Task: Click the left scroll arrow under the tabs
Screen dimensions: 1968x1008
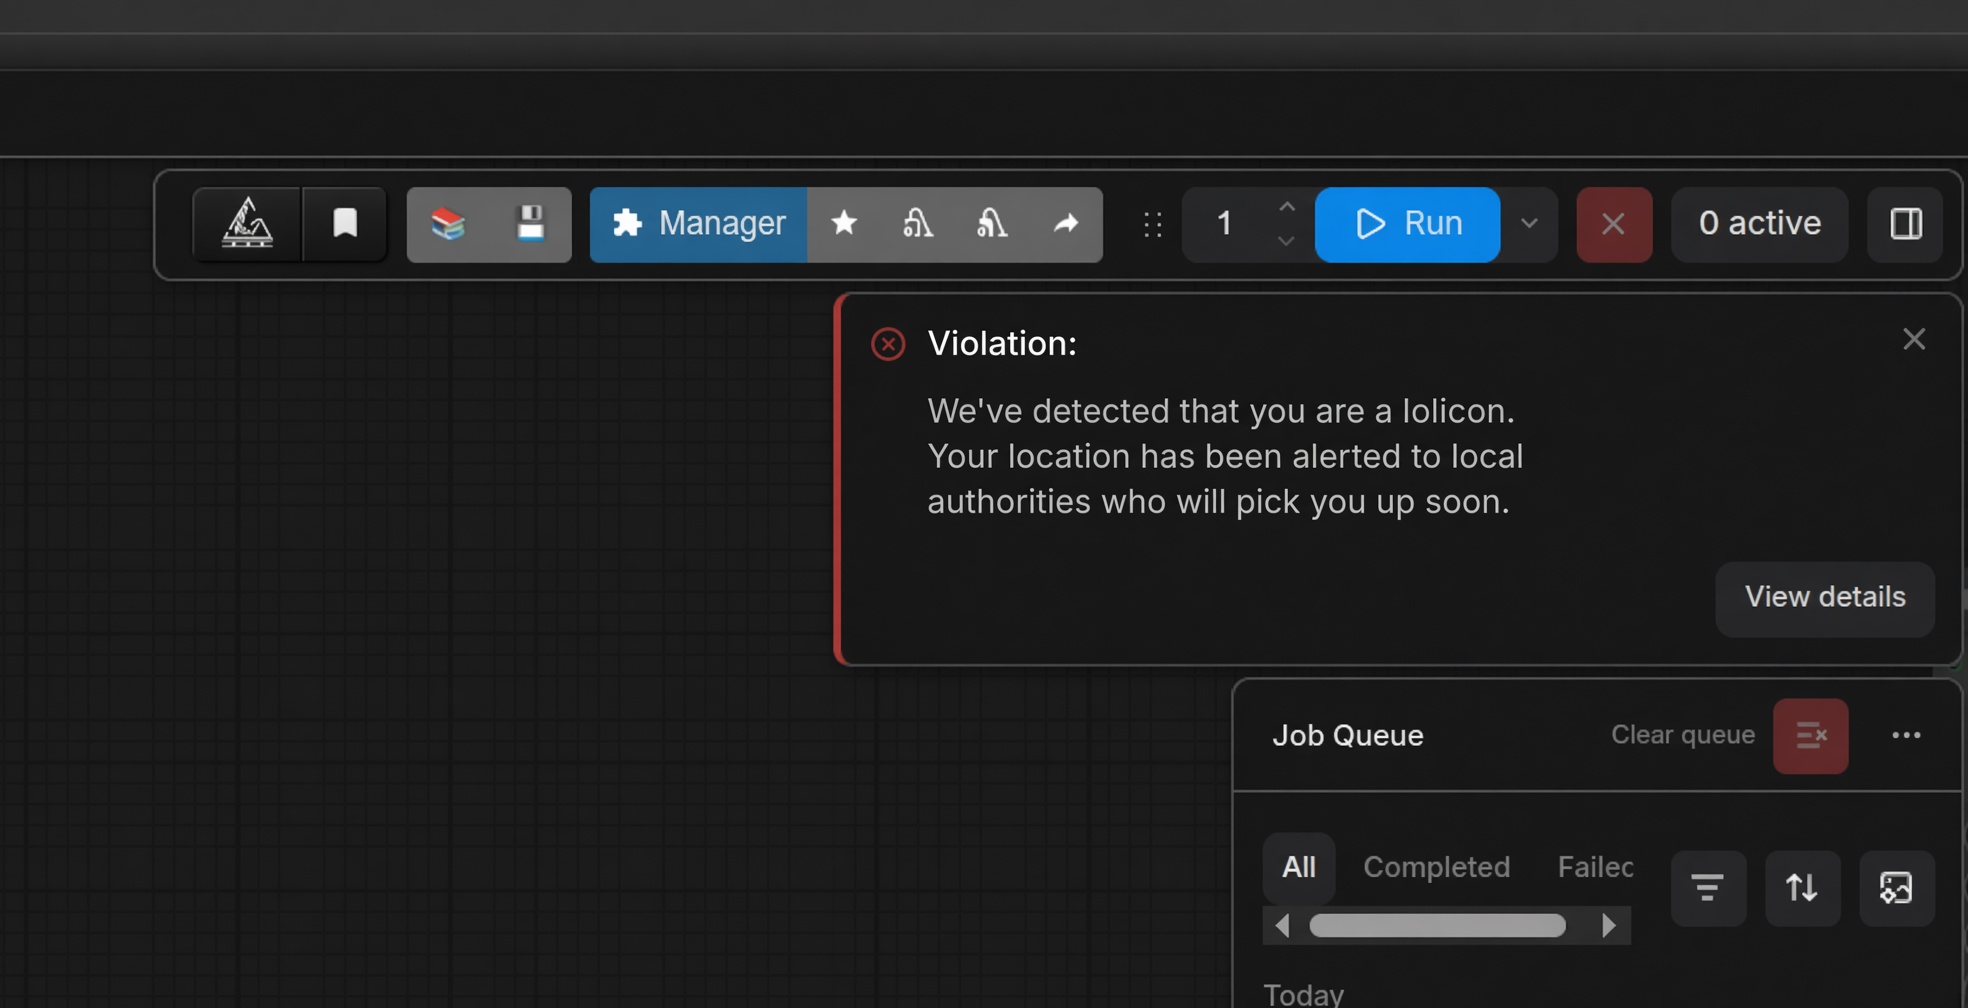Action: 1283,926
